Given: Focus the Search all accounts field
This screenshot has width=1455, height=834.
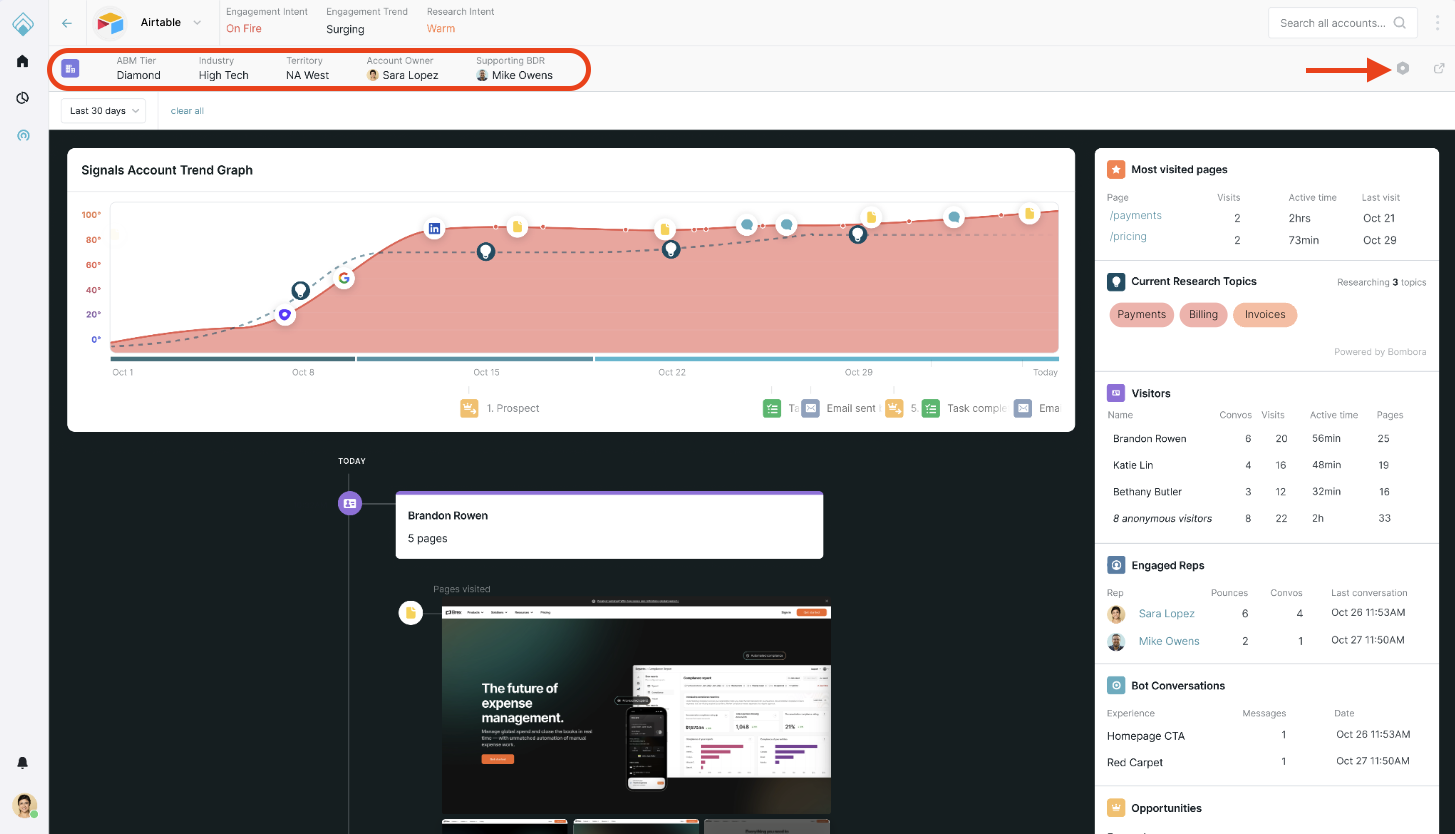Looking at the screenshot, I should pos(1343,22).
